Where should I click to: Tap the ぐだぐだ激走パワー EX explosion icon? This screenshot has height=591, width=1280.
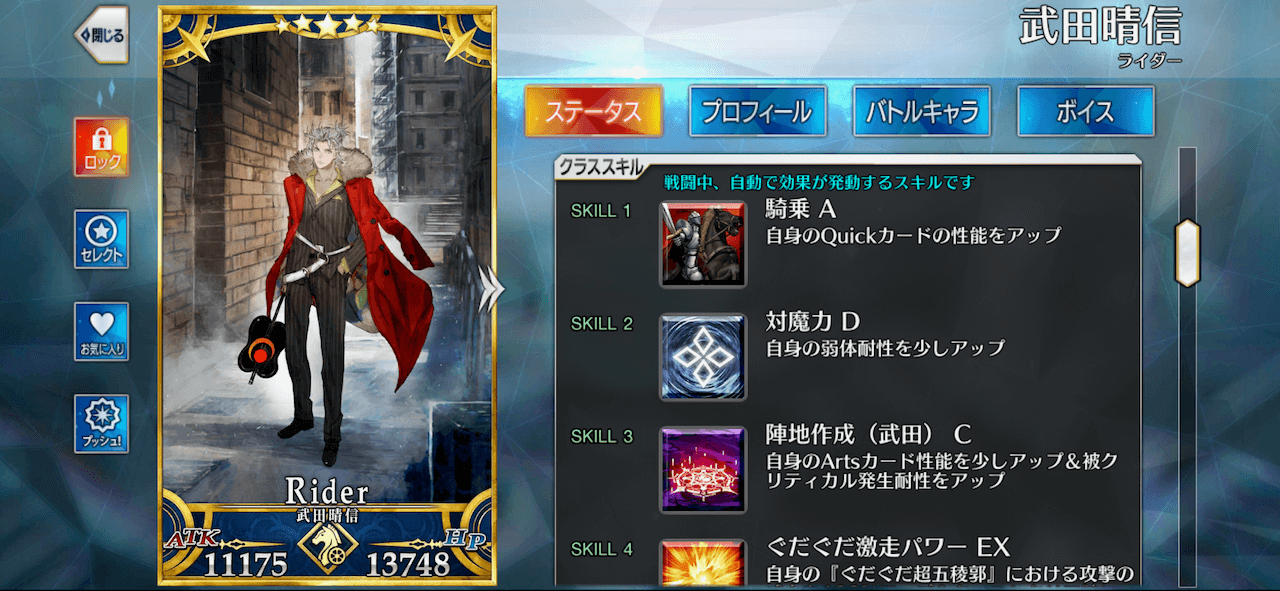[703, 563]
